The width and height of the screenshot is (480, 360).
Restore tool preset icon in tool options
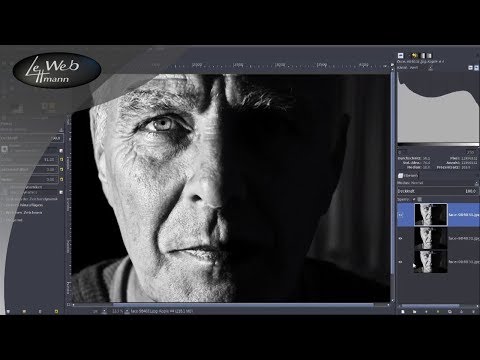[x=24, y=312]
